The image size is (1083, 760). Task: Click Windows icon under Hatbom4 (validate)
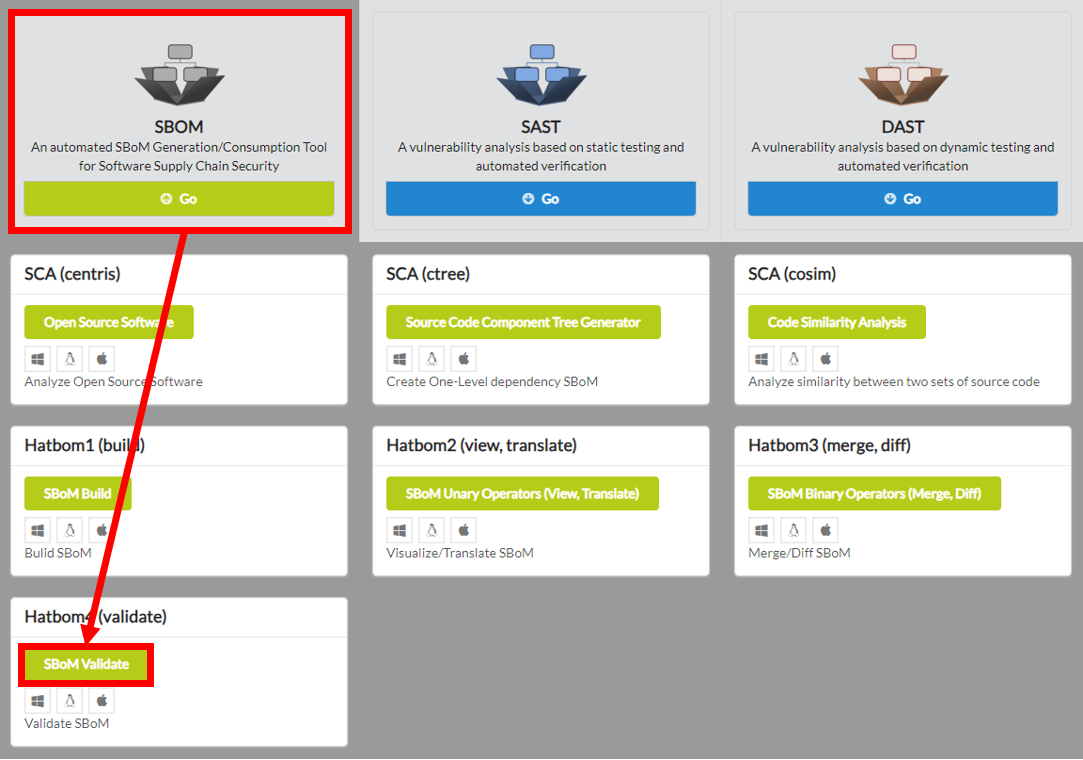click(38, 701)
